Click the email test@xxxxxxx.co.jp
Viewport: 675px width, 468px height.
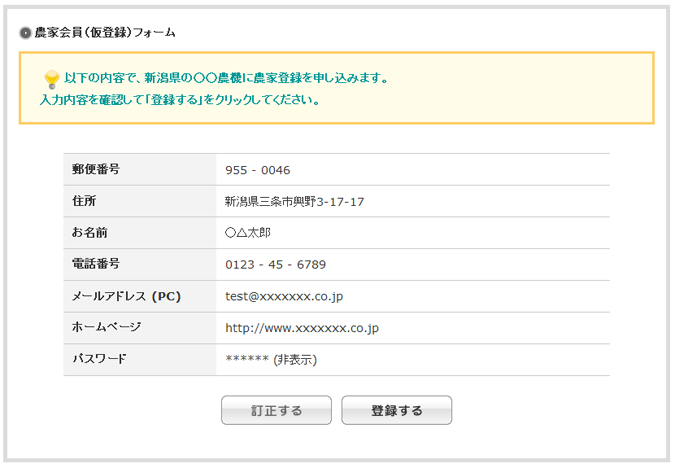coord(284,297)
